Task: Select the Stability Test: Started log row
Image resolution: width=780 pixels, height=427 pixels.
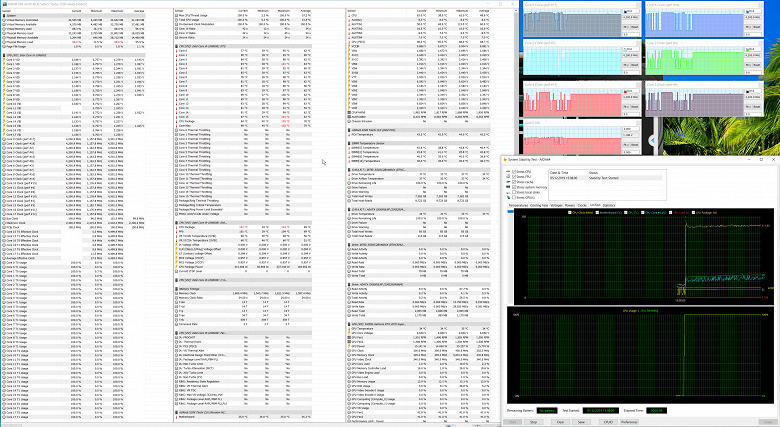Action: pos(605,178)
